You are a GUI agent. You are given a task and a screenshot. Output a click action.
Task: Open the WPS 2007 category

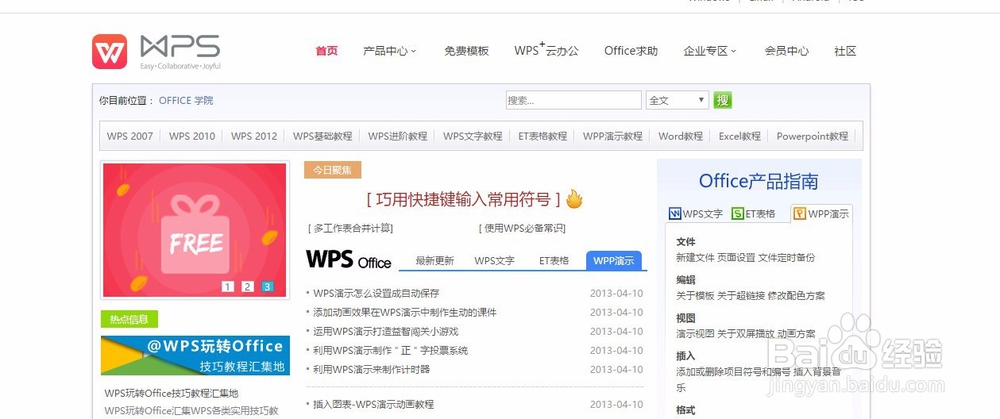[130, 136]
